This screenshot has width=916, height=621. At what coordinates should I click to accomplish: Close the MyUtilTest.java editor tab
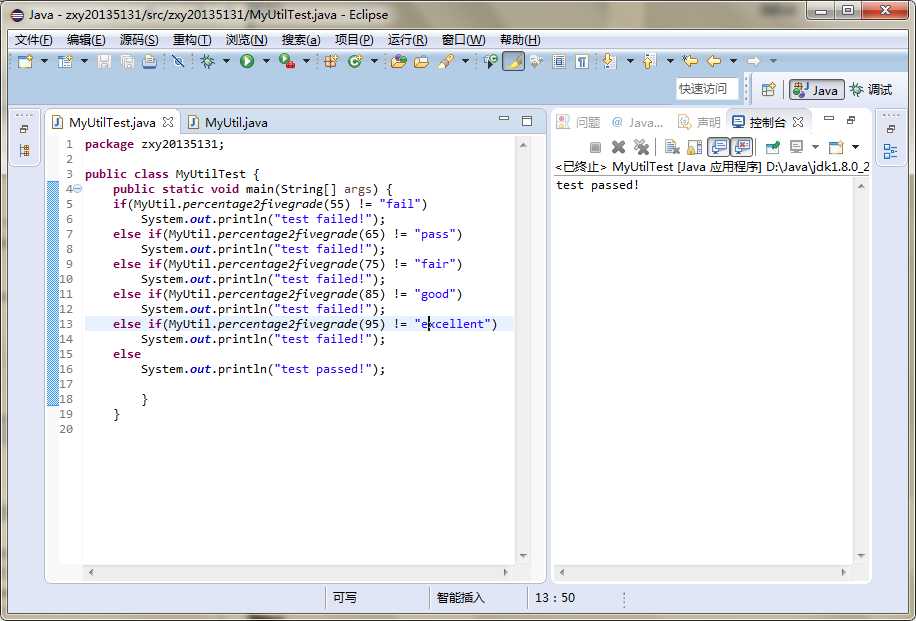coord(168,122)
